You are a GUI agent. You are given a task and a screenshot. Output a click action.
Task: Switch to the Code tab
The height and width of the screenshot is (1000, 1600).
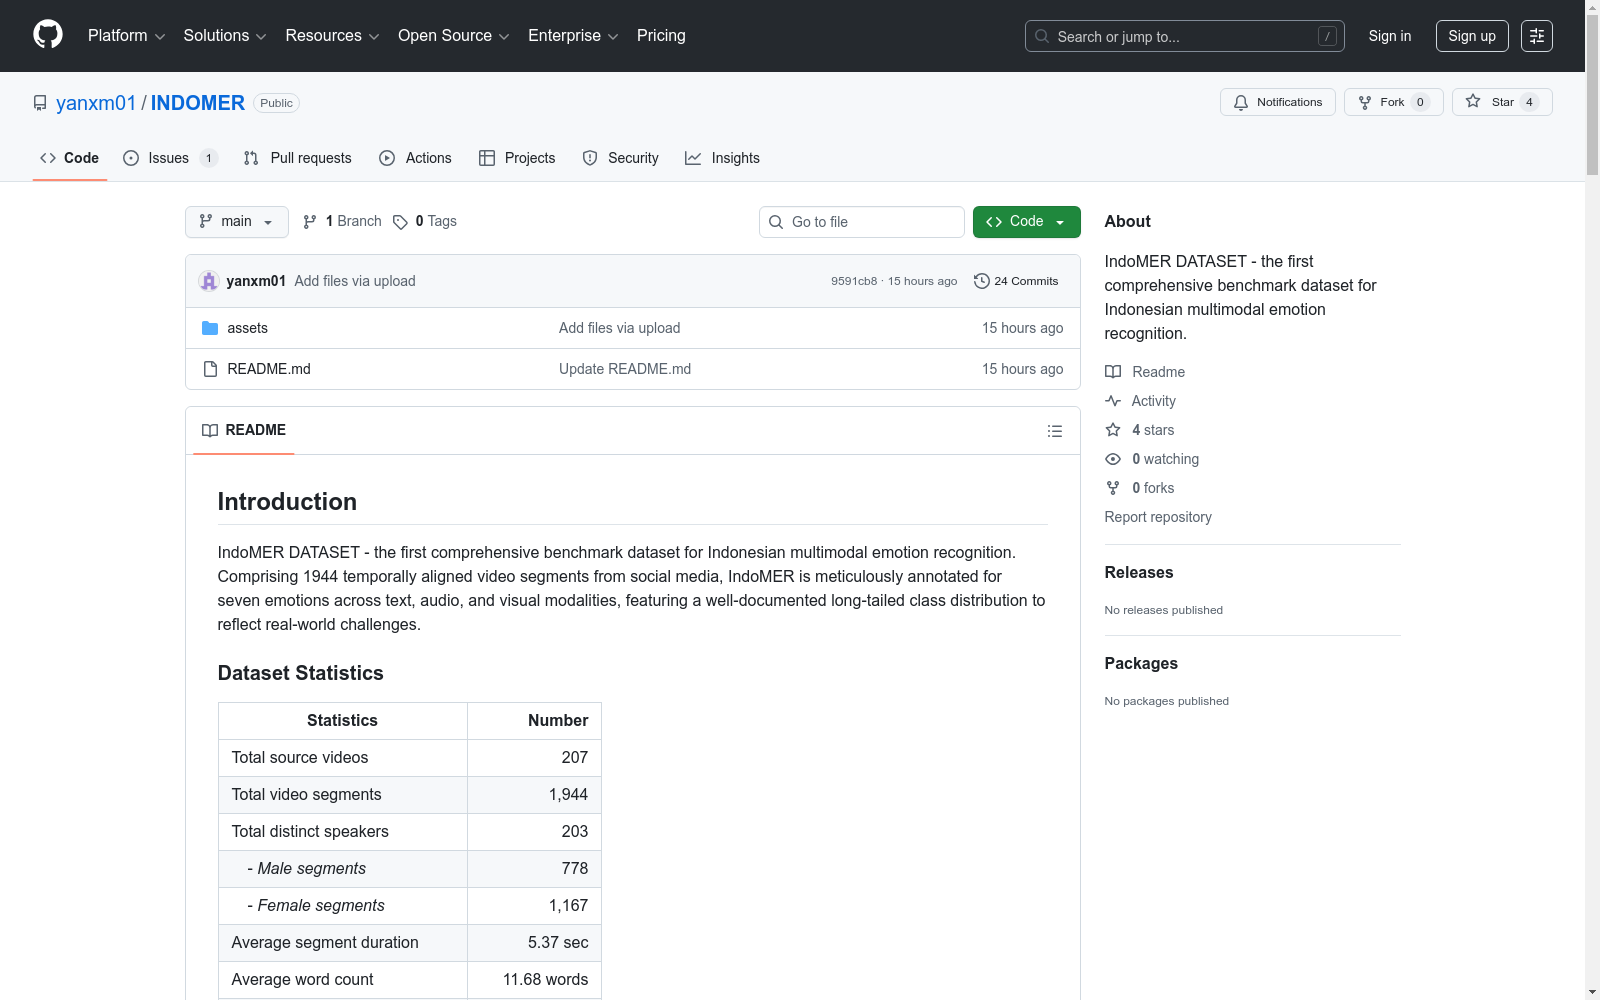tap(69, 158)
